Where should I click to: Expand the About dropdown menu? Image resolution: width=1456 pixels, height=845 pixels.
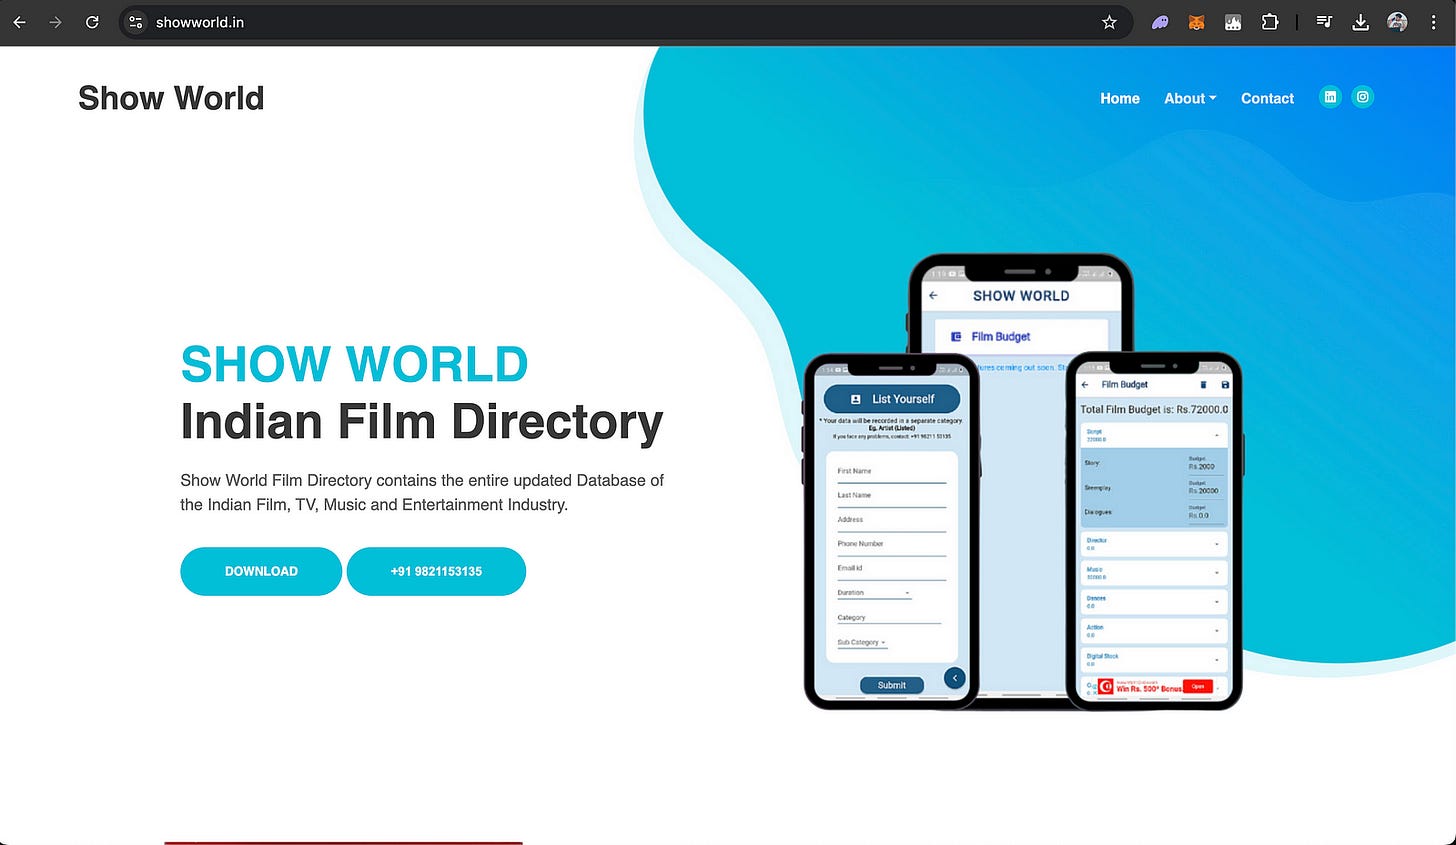coord(1190,98)
